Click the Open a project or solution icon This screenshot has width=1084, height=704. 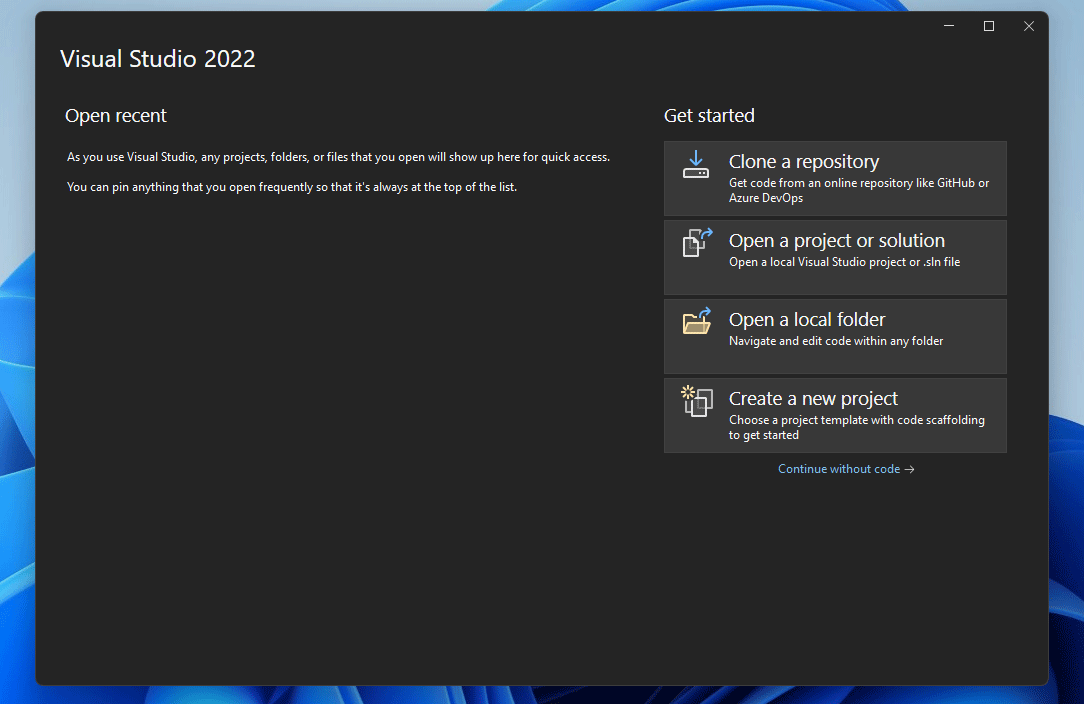(697, 243)
